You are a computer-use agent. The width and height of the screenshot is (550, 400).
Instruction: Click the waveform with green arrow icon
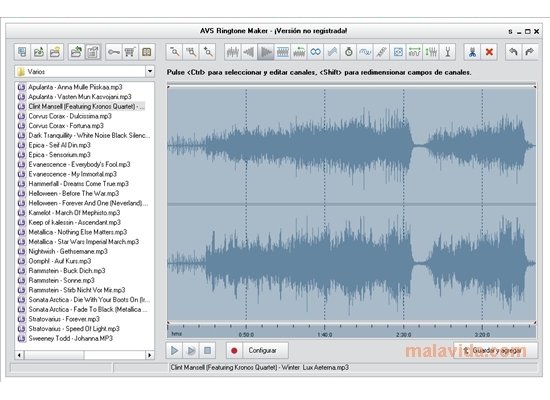(x=299, y=52)
